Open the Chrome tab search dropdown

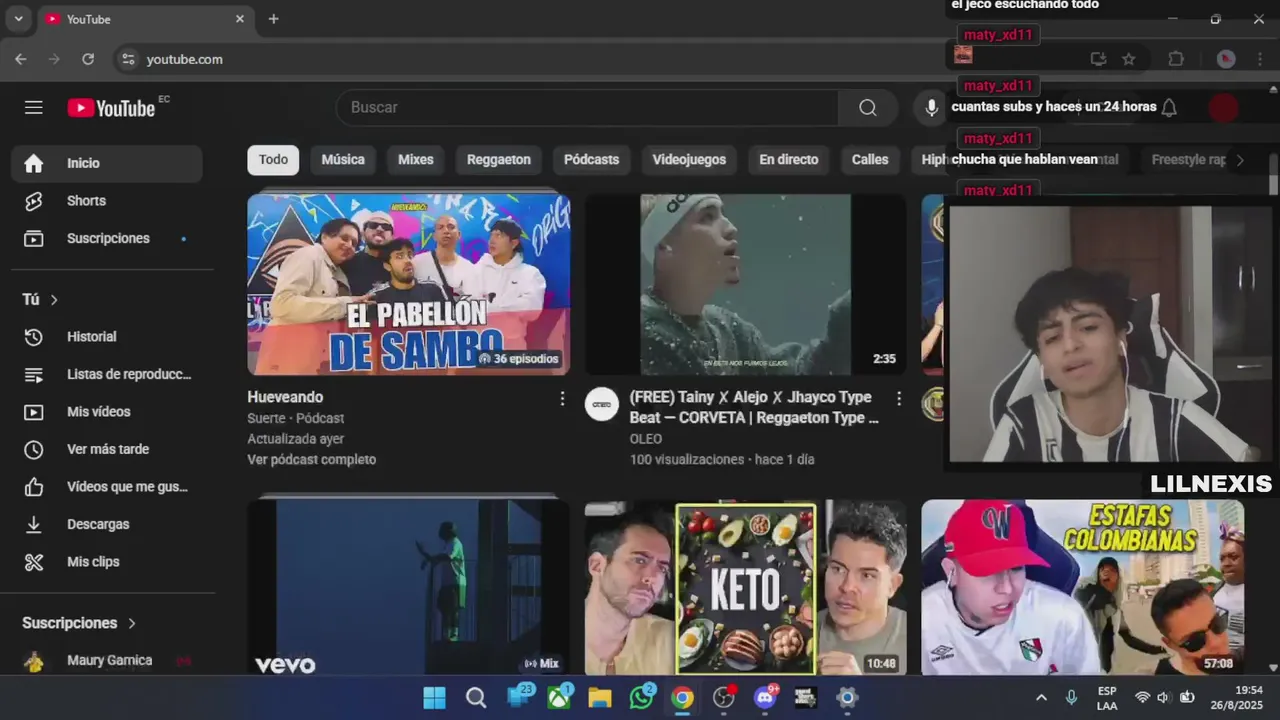(18, 19)
